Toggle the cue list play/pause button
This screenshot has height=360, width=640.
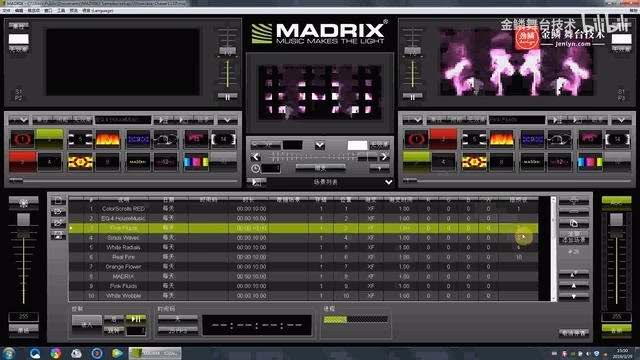point(136,319)
